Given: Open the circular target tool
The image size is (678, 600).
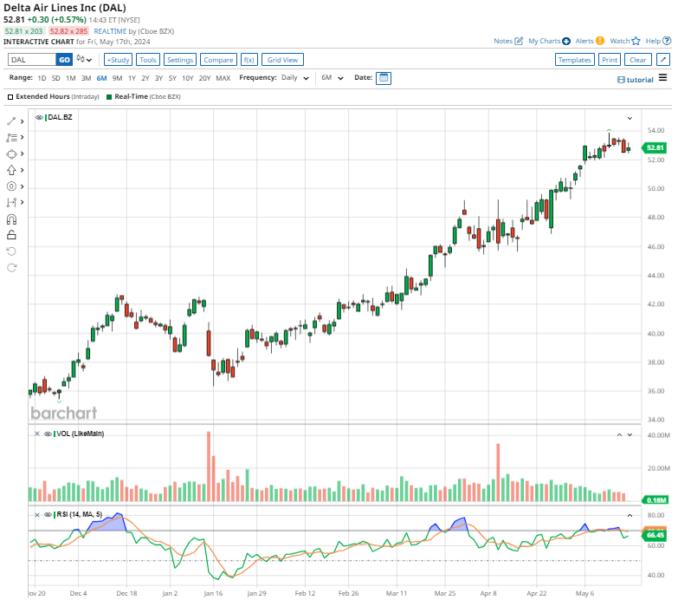Looking at the screenshot, I should [11, 186].
